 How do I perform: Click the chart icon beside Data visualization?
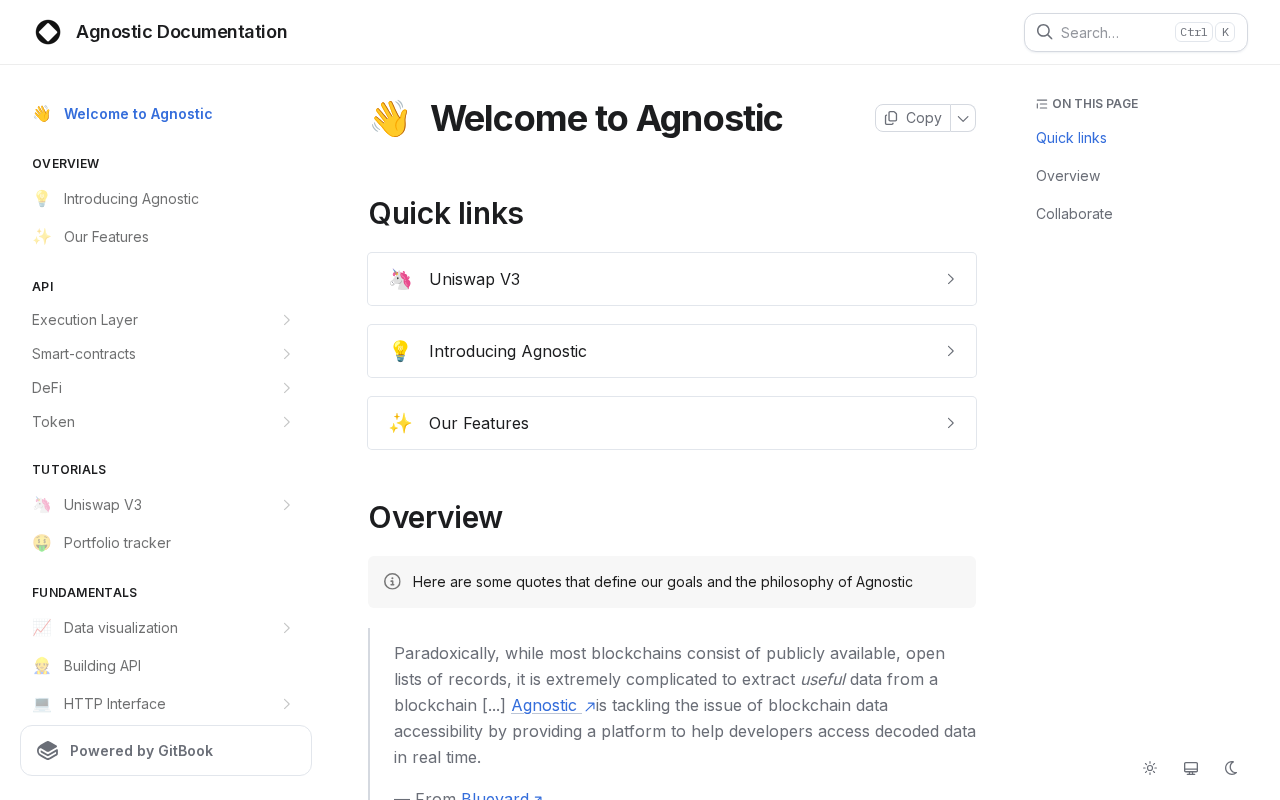coord(42,628)
